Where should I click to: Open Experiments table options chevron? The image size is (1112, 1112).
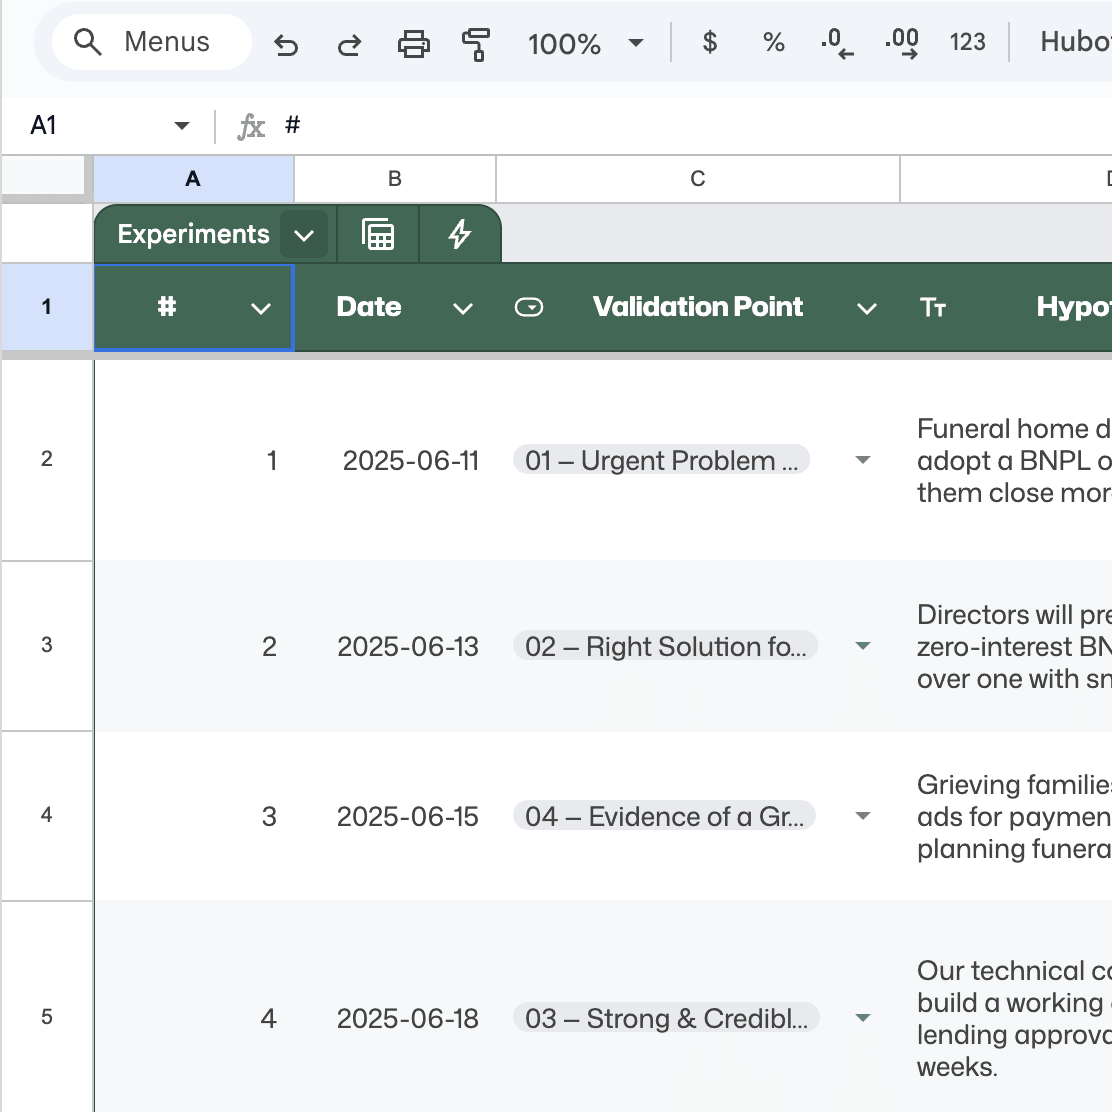tap(304, 236)
